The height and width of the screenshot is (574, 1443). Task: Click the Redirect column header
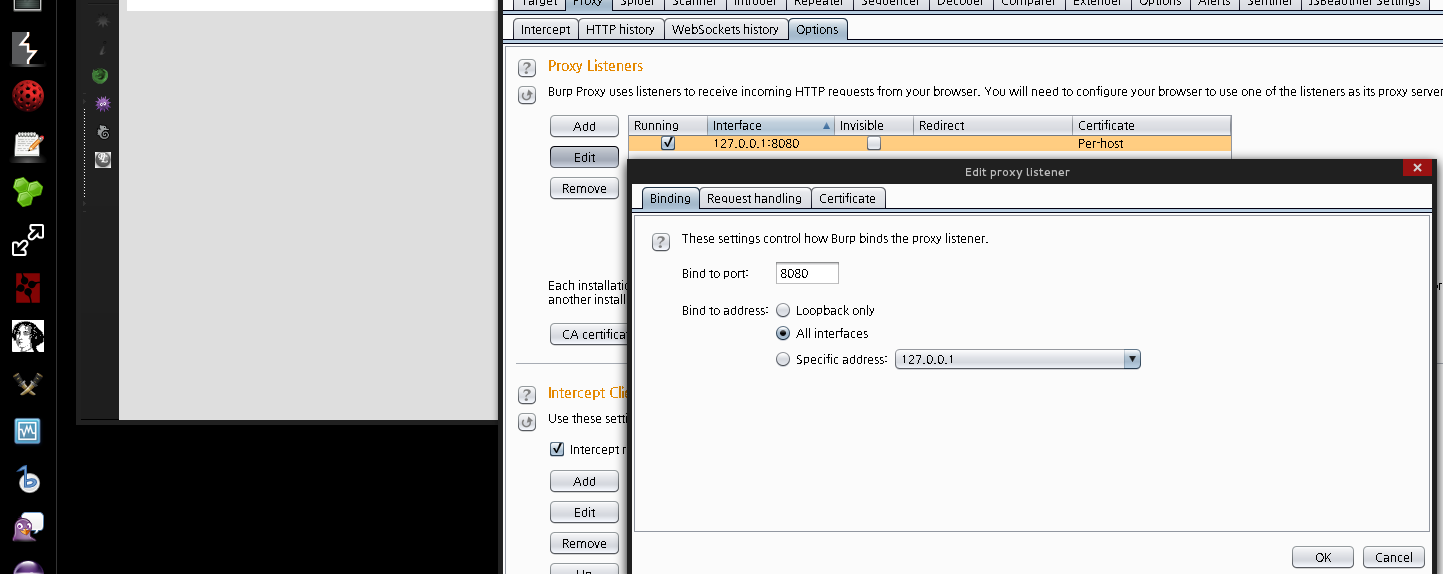click(x=993, y=126)
